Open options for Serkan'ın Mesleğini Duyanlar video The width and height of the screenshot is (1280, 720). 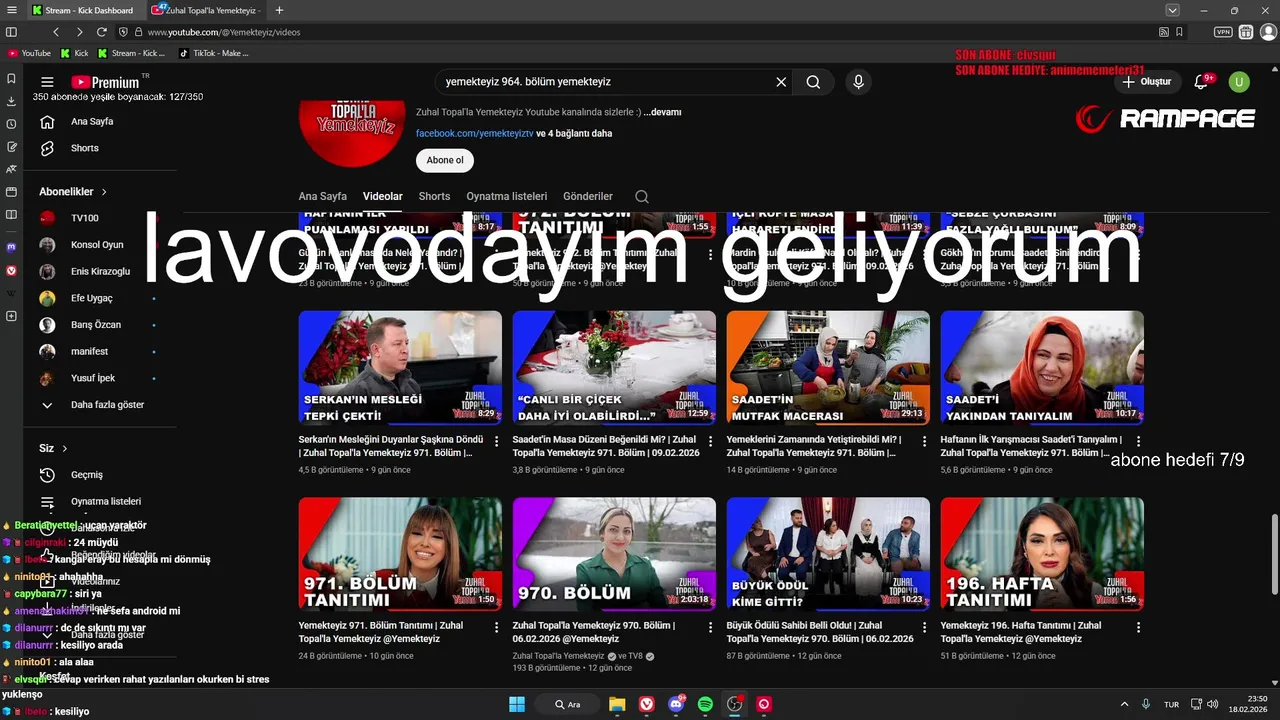click(x=496, y=441)
